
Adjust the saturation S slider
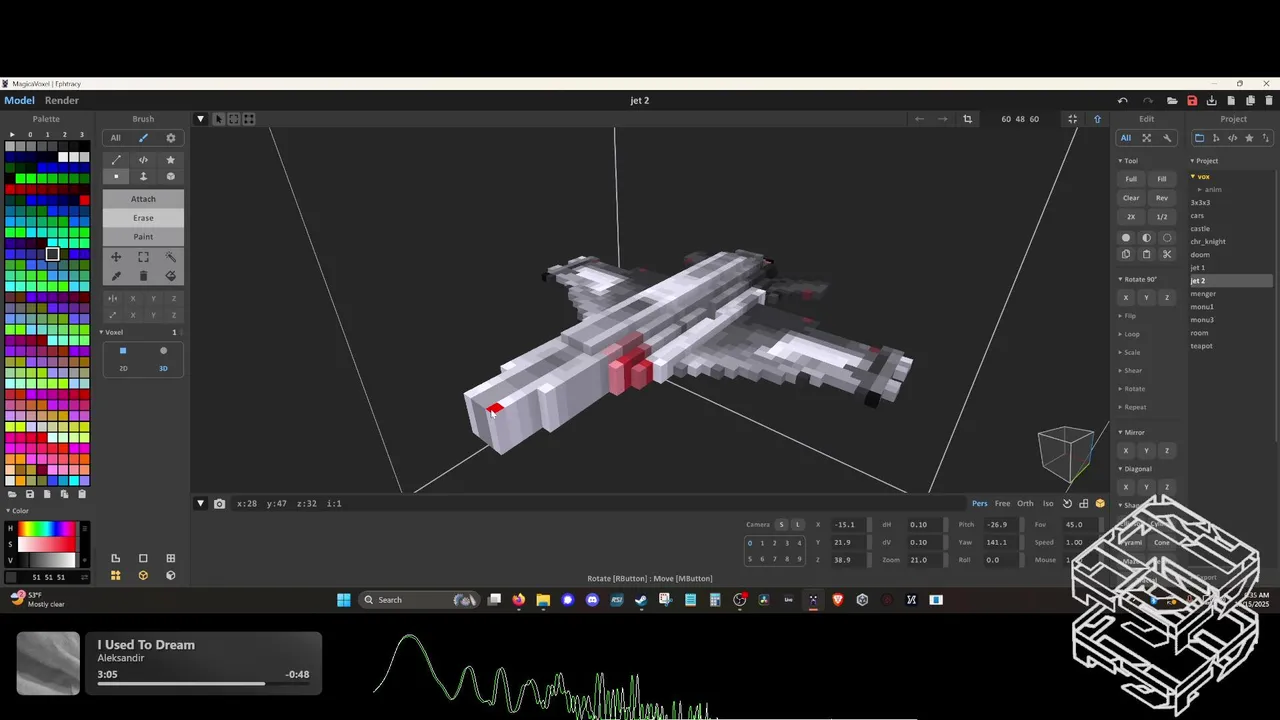click(47, 544)
